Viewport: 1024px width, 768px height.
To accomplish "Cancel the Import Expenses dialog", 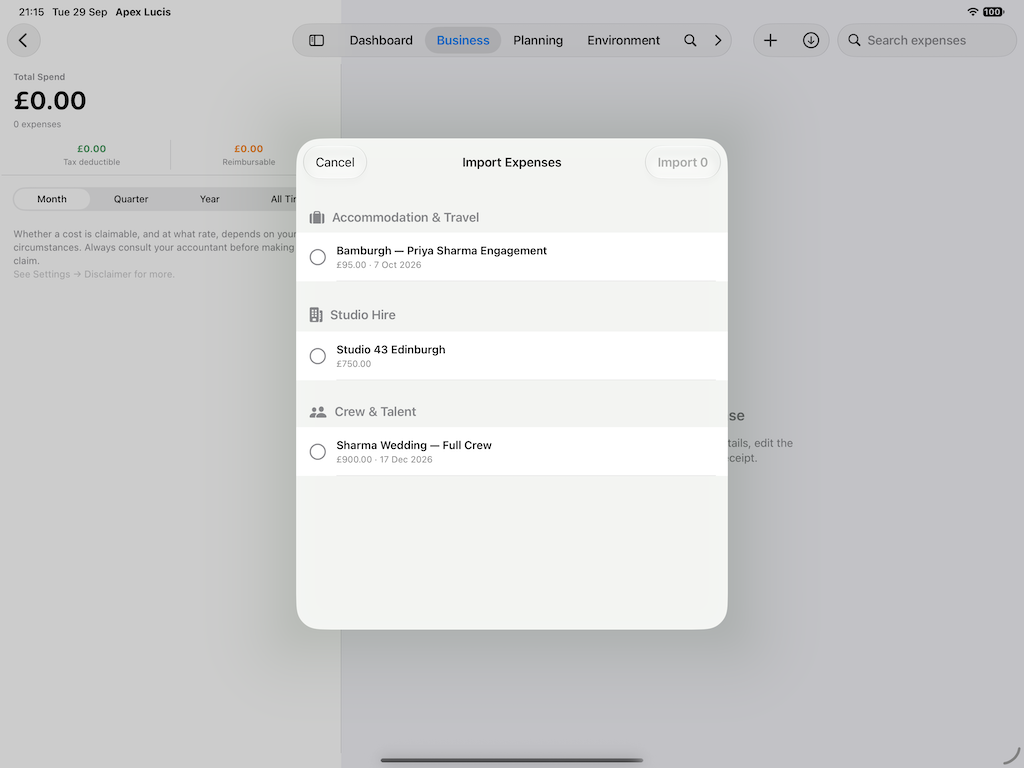I will [335, 163].
